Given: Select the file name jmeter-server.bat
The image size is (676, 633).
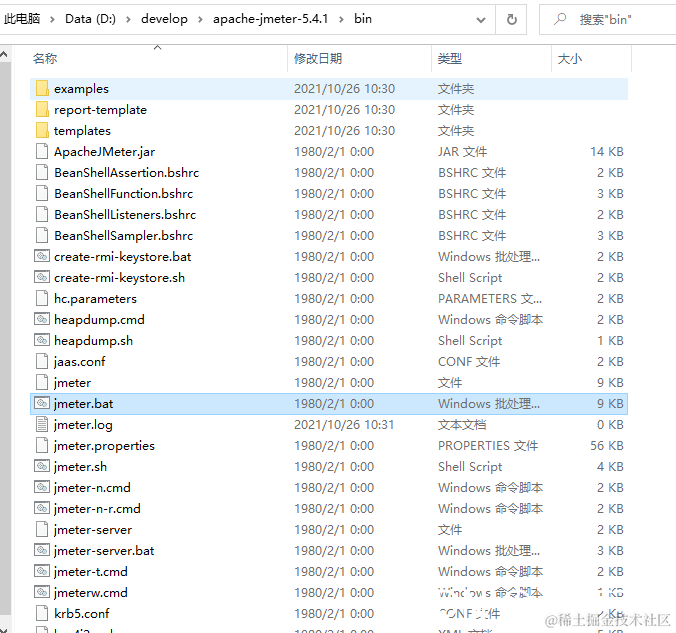Looking at the screenshot, I should (104, 551).
